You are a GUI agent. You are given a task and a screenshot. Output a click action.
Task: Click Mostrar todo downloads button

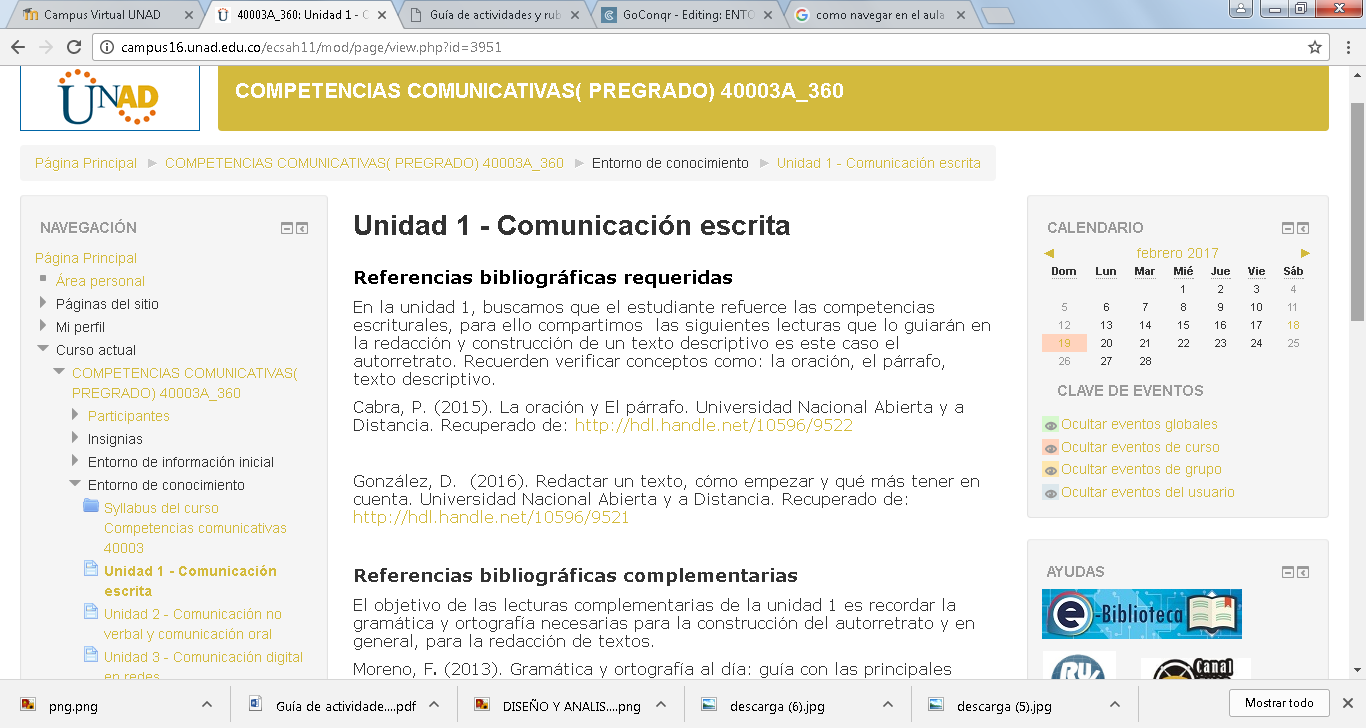pos(1279,703)
